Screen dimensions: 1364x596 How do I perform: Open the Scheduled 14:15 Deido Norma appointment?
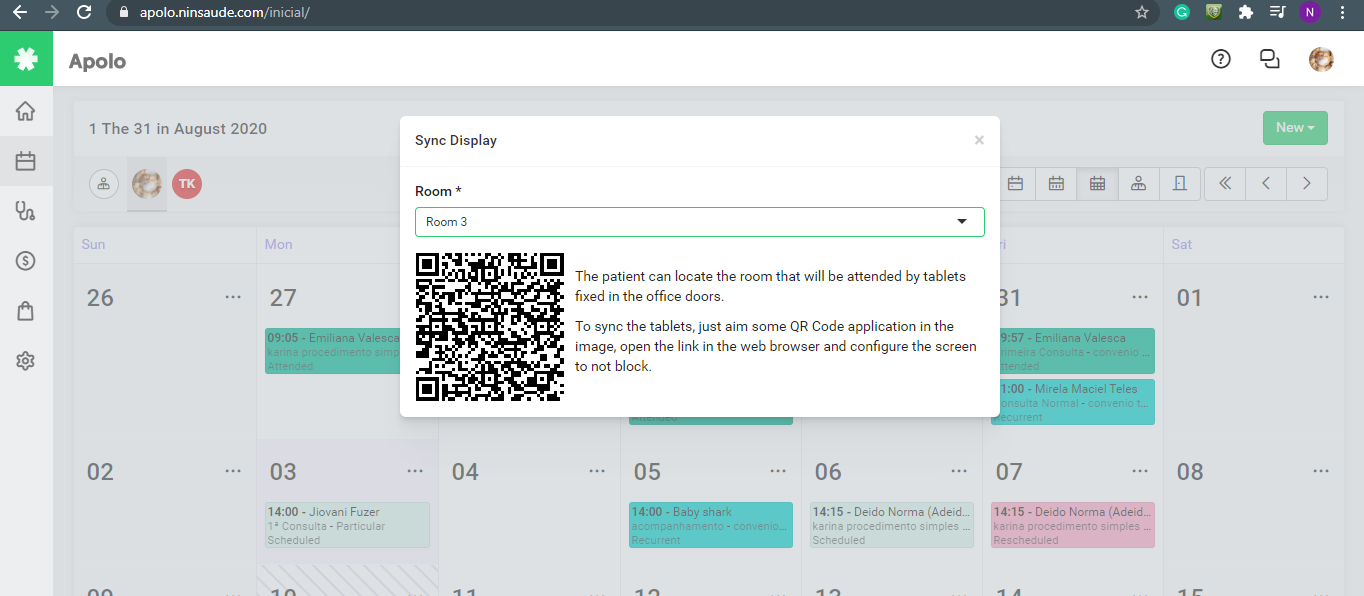pos(893,525)
